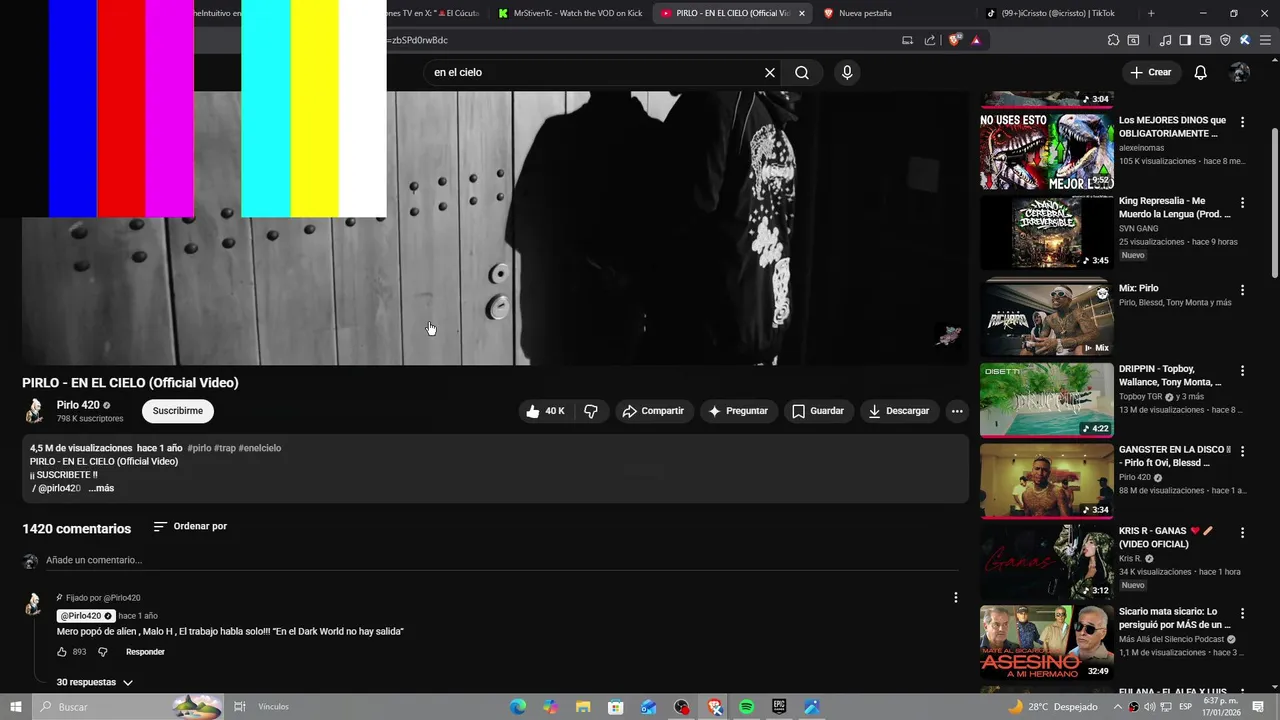Clear the YouTube search box with X
The image size is (1280, 720).
769,73
